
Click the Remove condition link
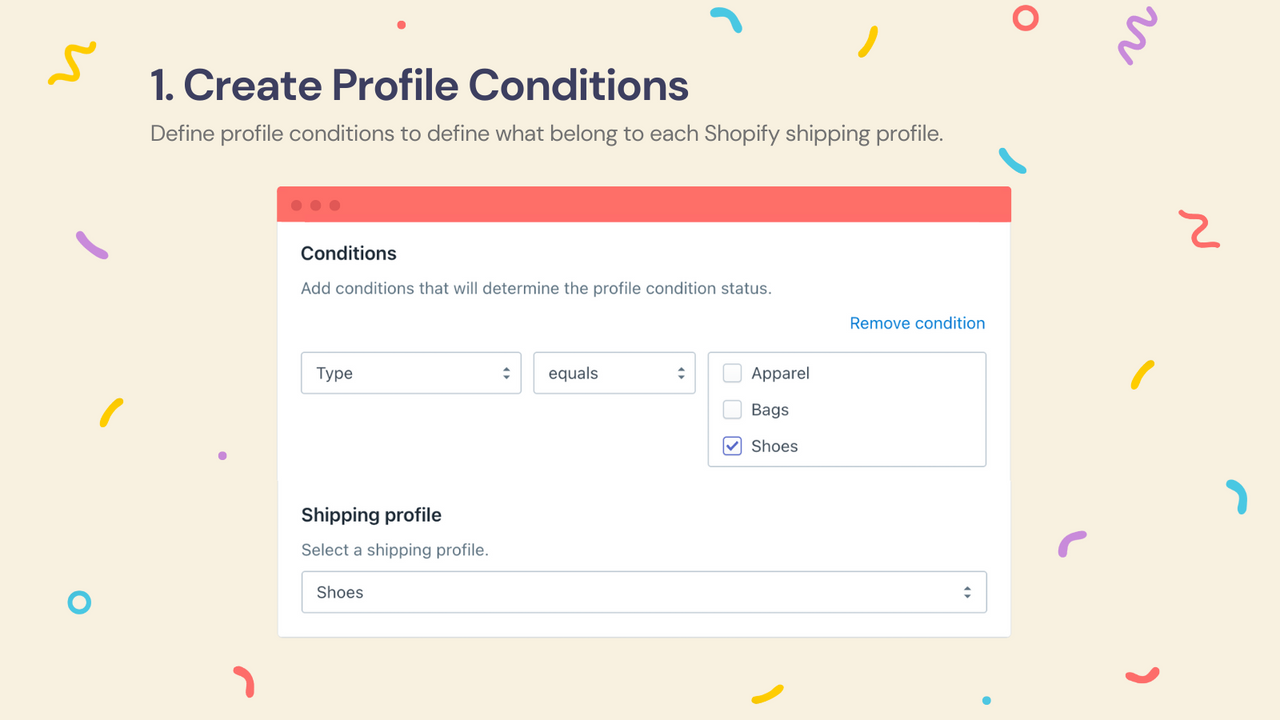point(917,323)
